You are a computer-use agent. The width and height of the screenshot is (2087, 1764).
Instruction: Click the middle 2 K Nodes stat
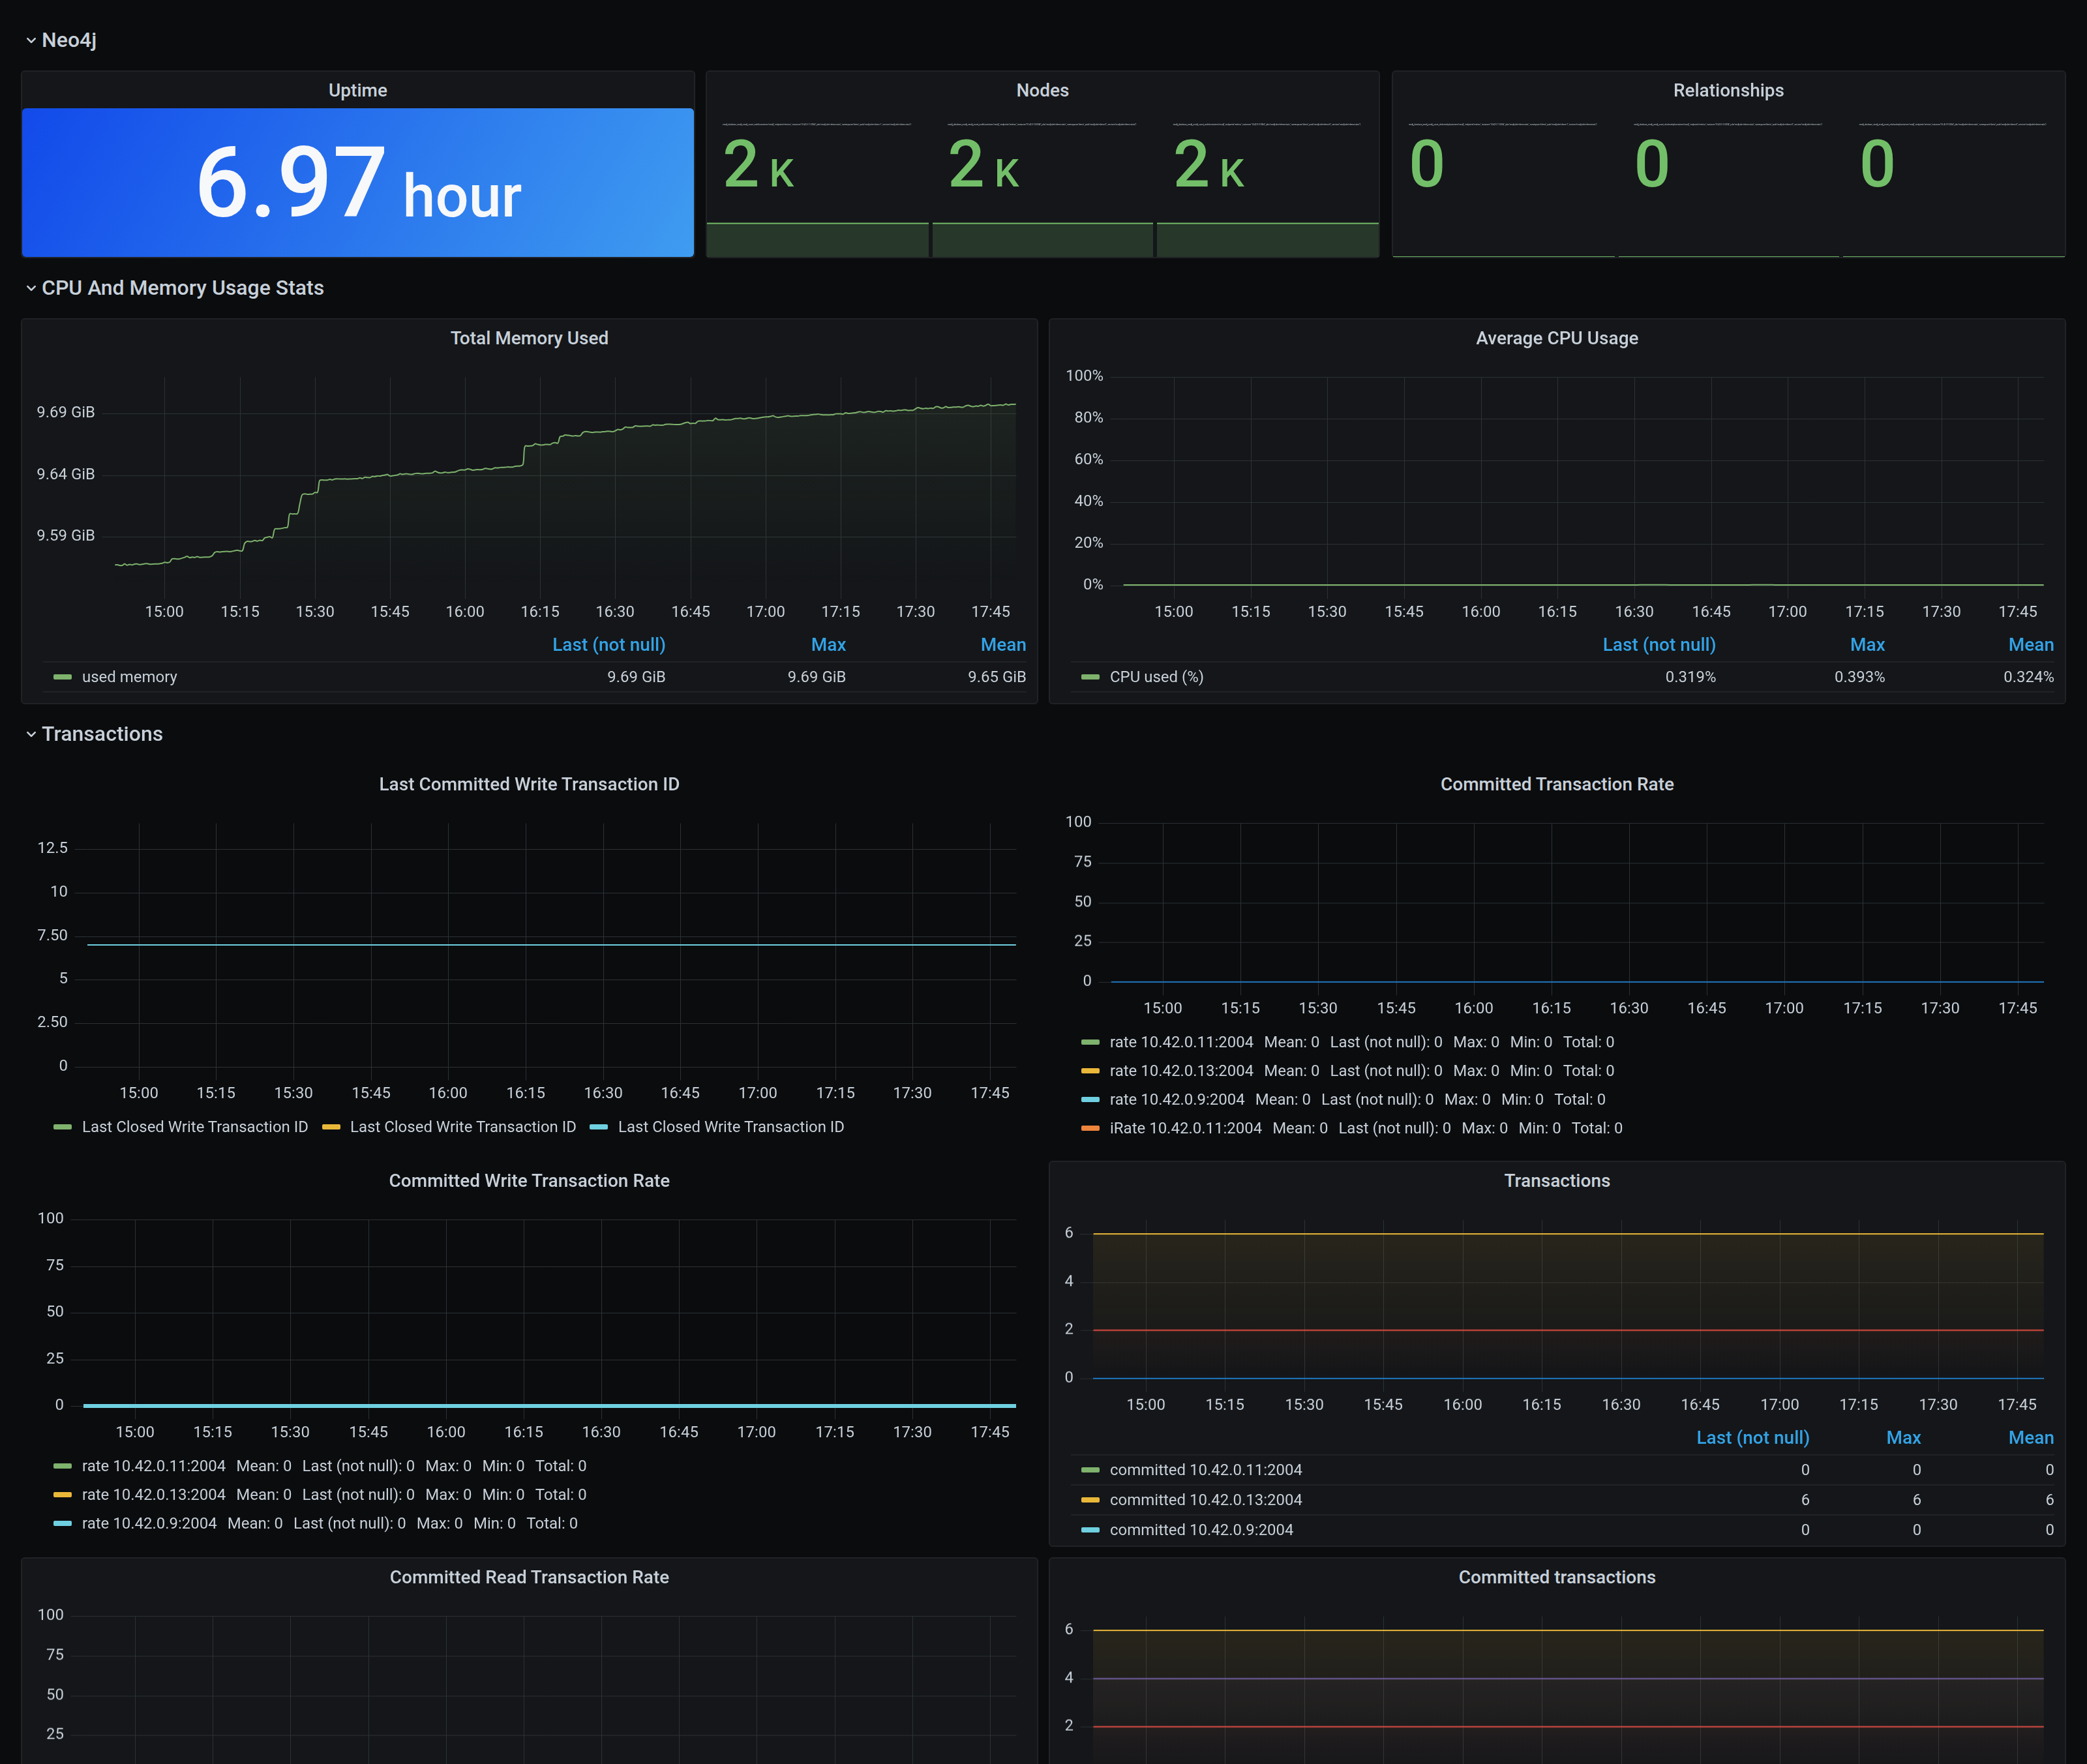click(983, 164)
